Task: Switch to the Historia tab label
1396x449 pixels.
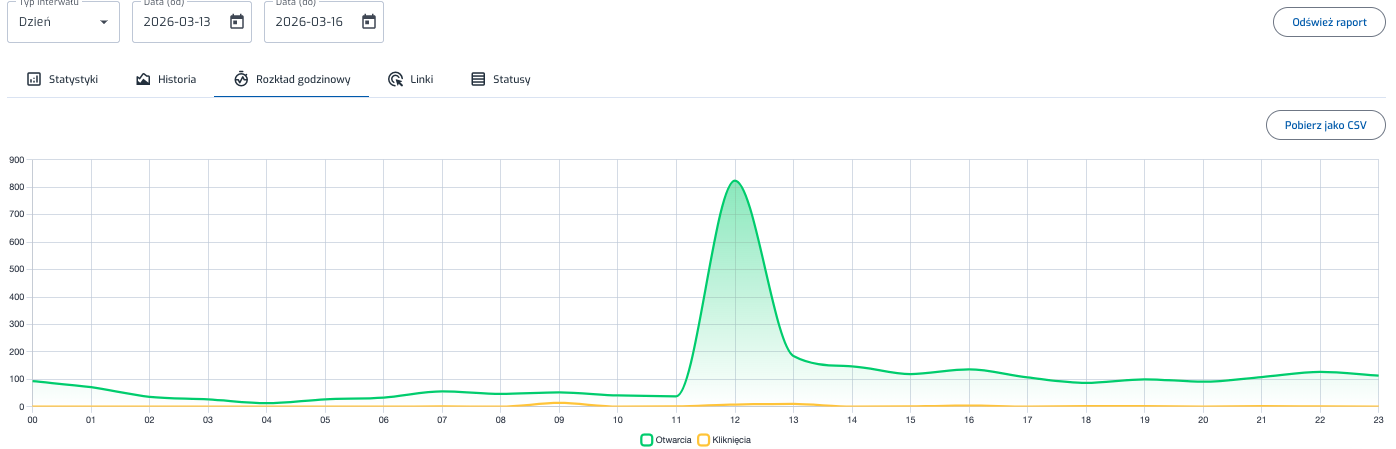Action: coord(177,79)
